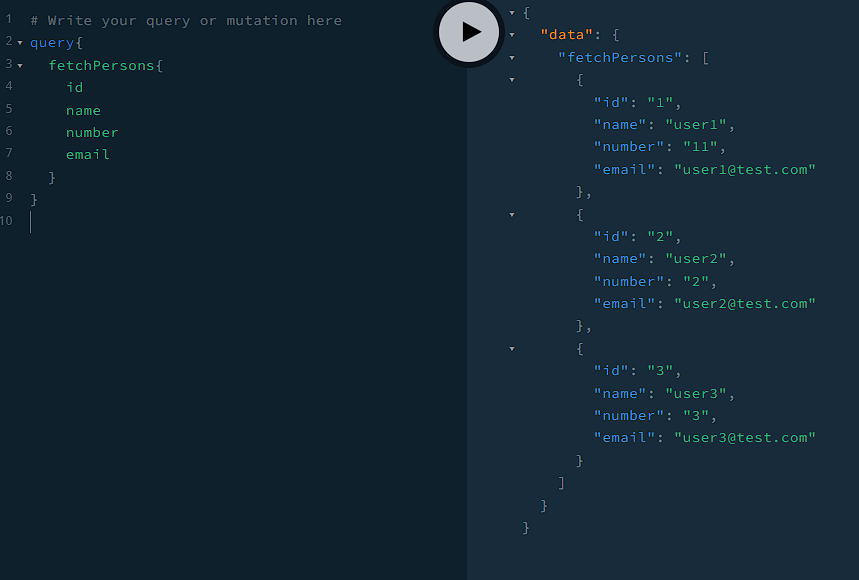Toggle folding of the fetchPersons block

click(19, 64)
